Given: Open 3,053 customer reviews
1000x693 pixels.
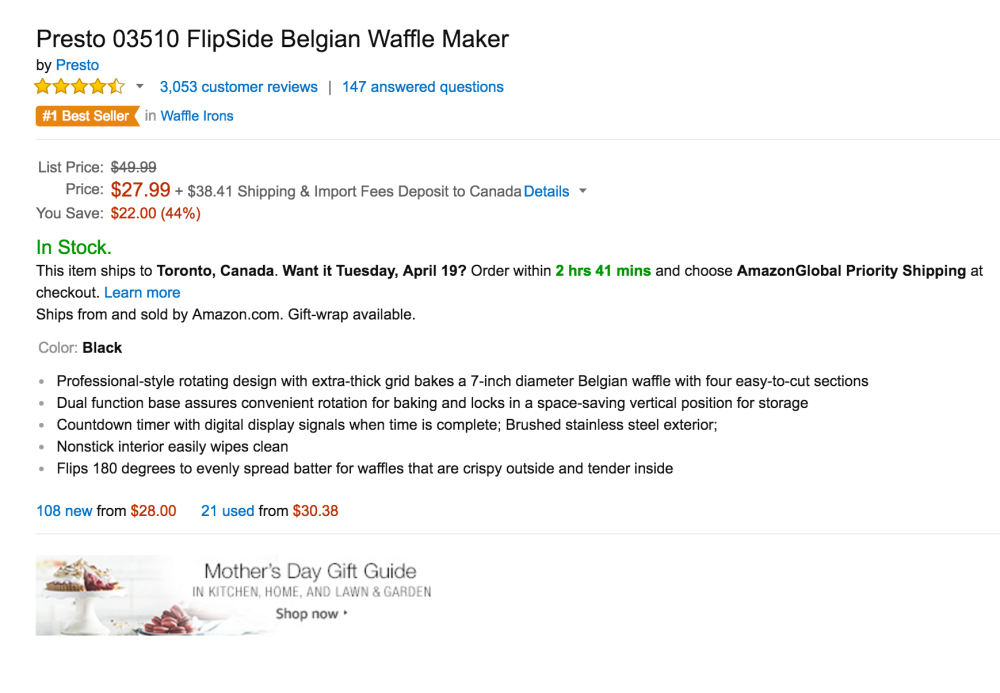Looking at the screenshot, I should [x=238, y=87].
